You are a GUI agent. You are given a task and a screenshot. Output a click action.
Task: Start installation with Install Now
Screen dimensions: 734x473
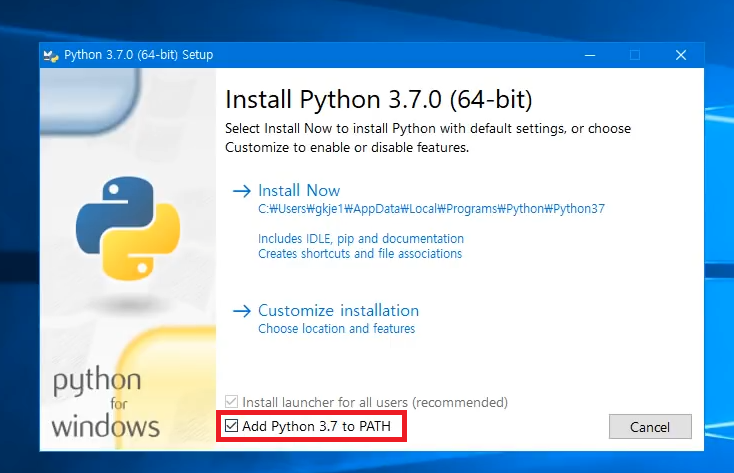pos(299,191)
